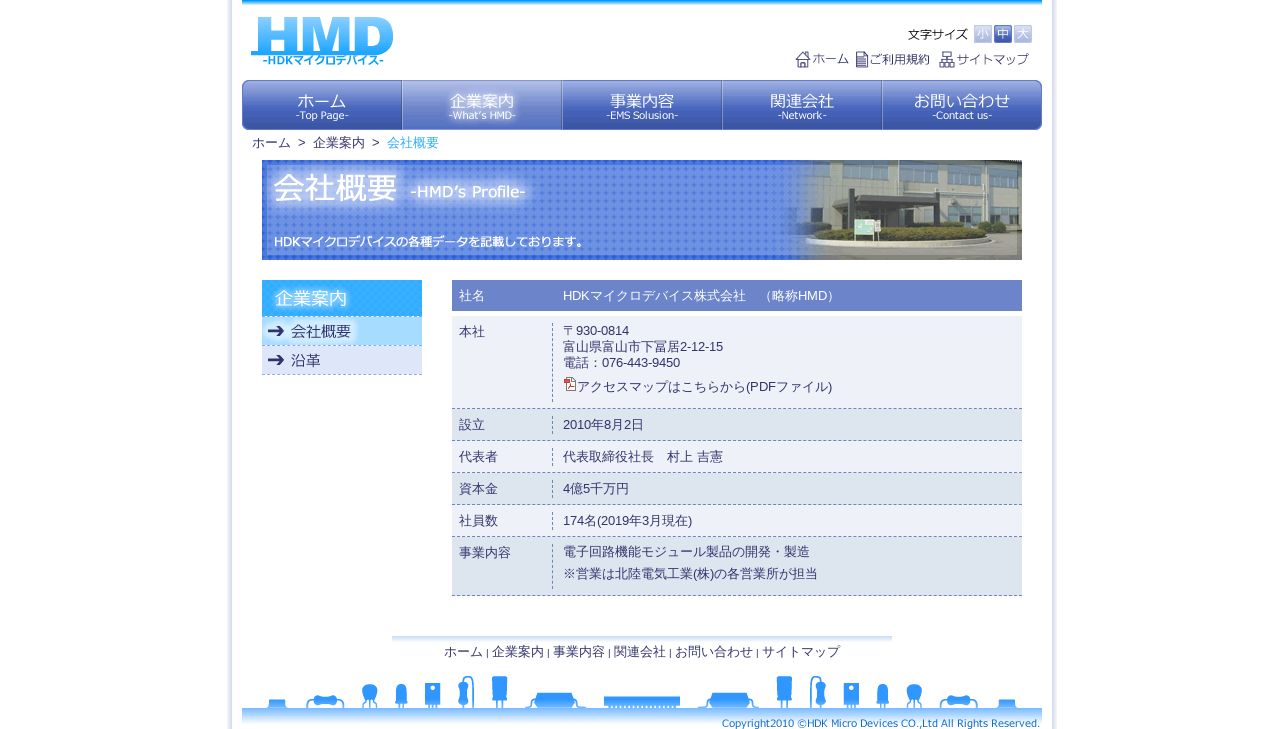Click the phone number 076-443-9450
Screen dimensions: 1284x729
pyautogui.click(x=641, y=363)
